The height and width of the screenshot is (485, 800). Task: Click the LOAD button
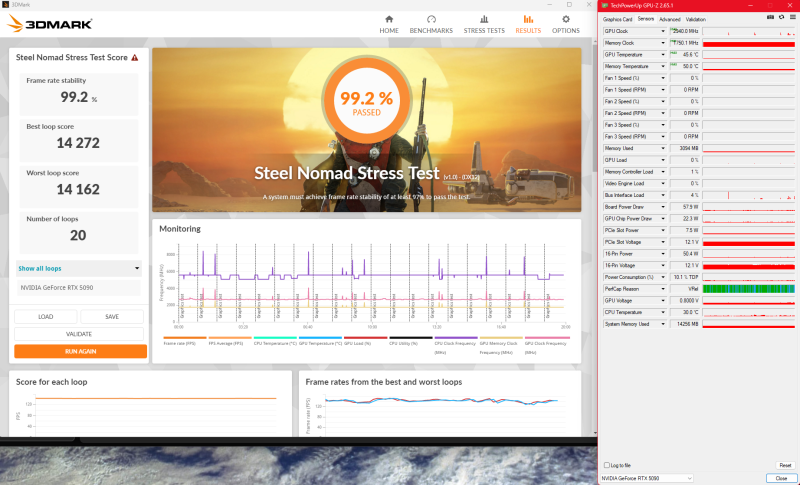46,317
